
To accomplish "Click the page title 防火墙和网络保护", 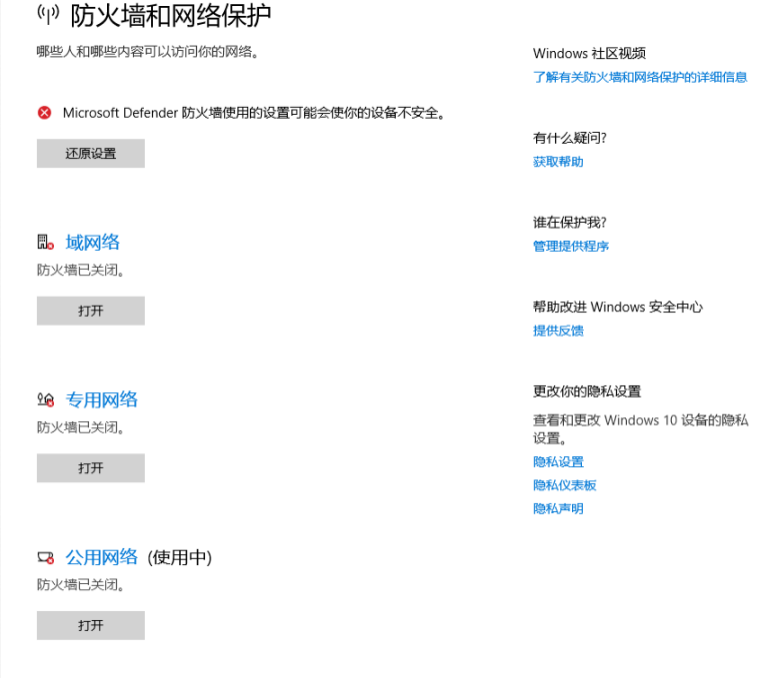I will 171,15.
